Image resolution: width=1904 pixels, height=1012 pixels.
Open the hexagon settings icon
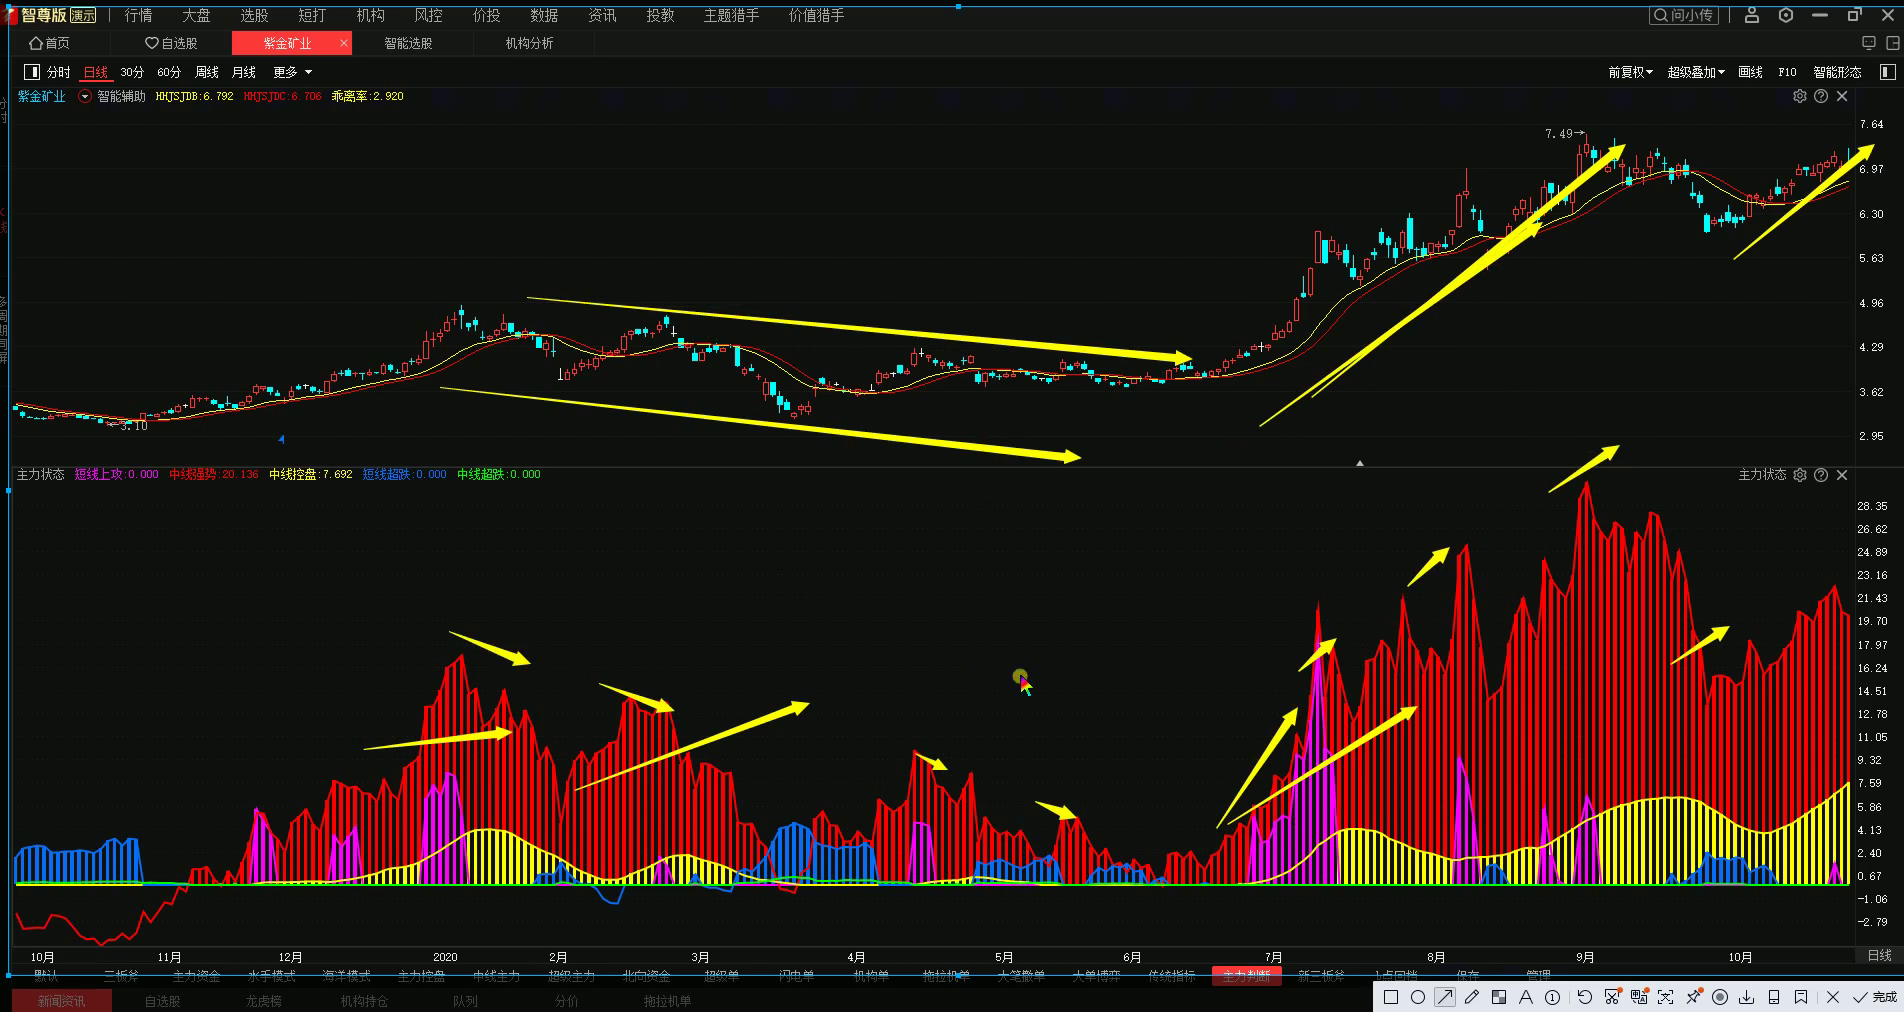tap(1786, 15)
